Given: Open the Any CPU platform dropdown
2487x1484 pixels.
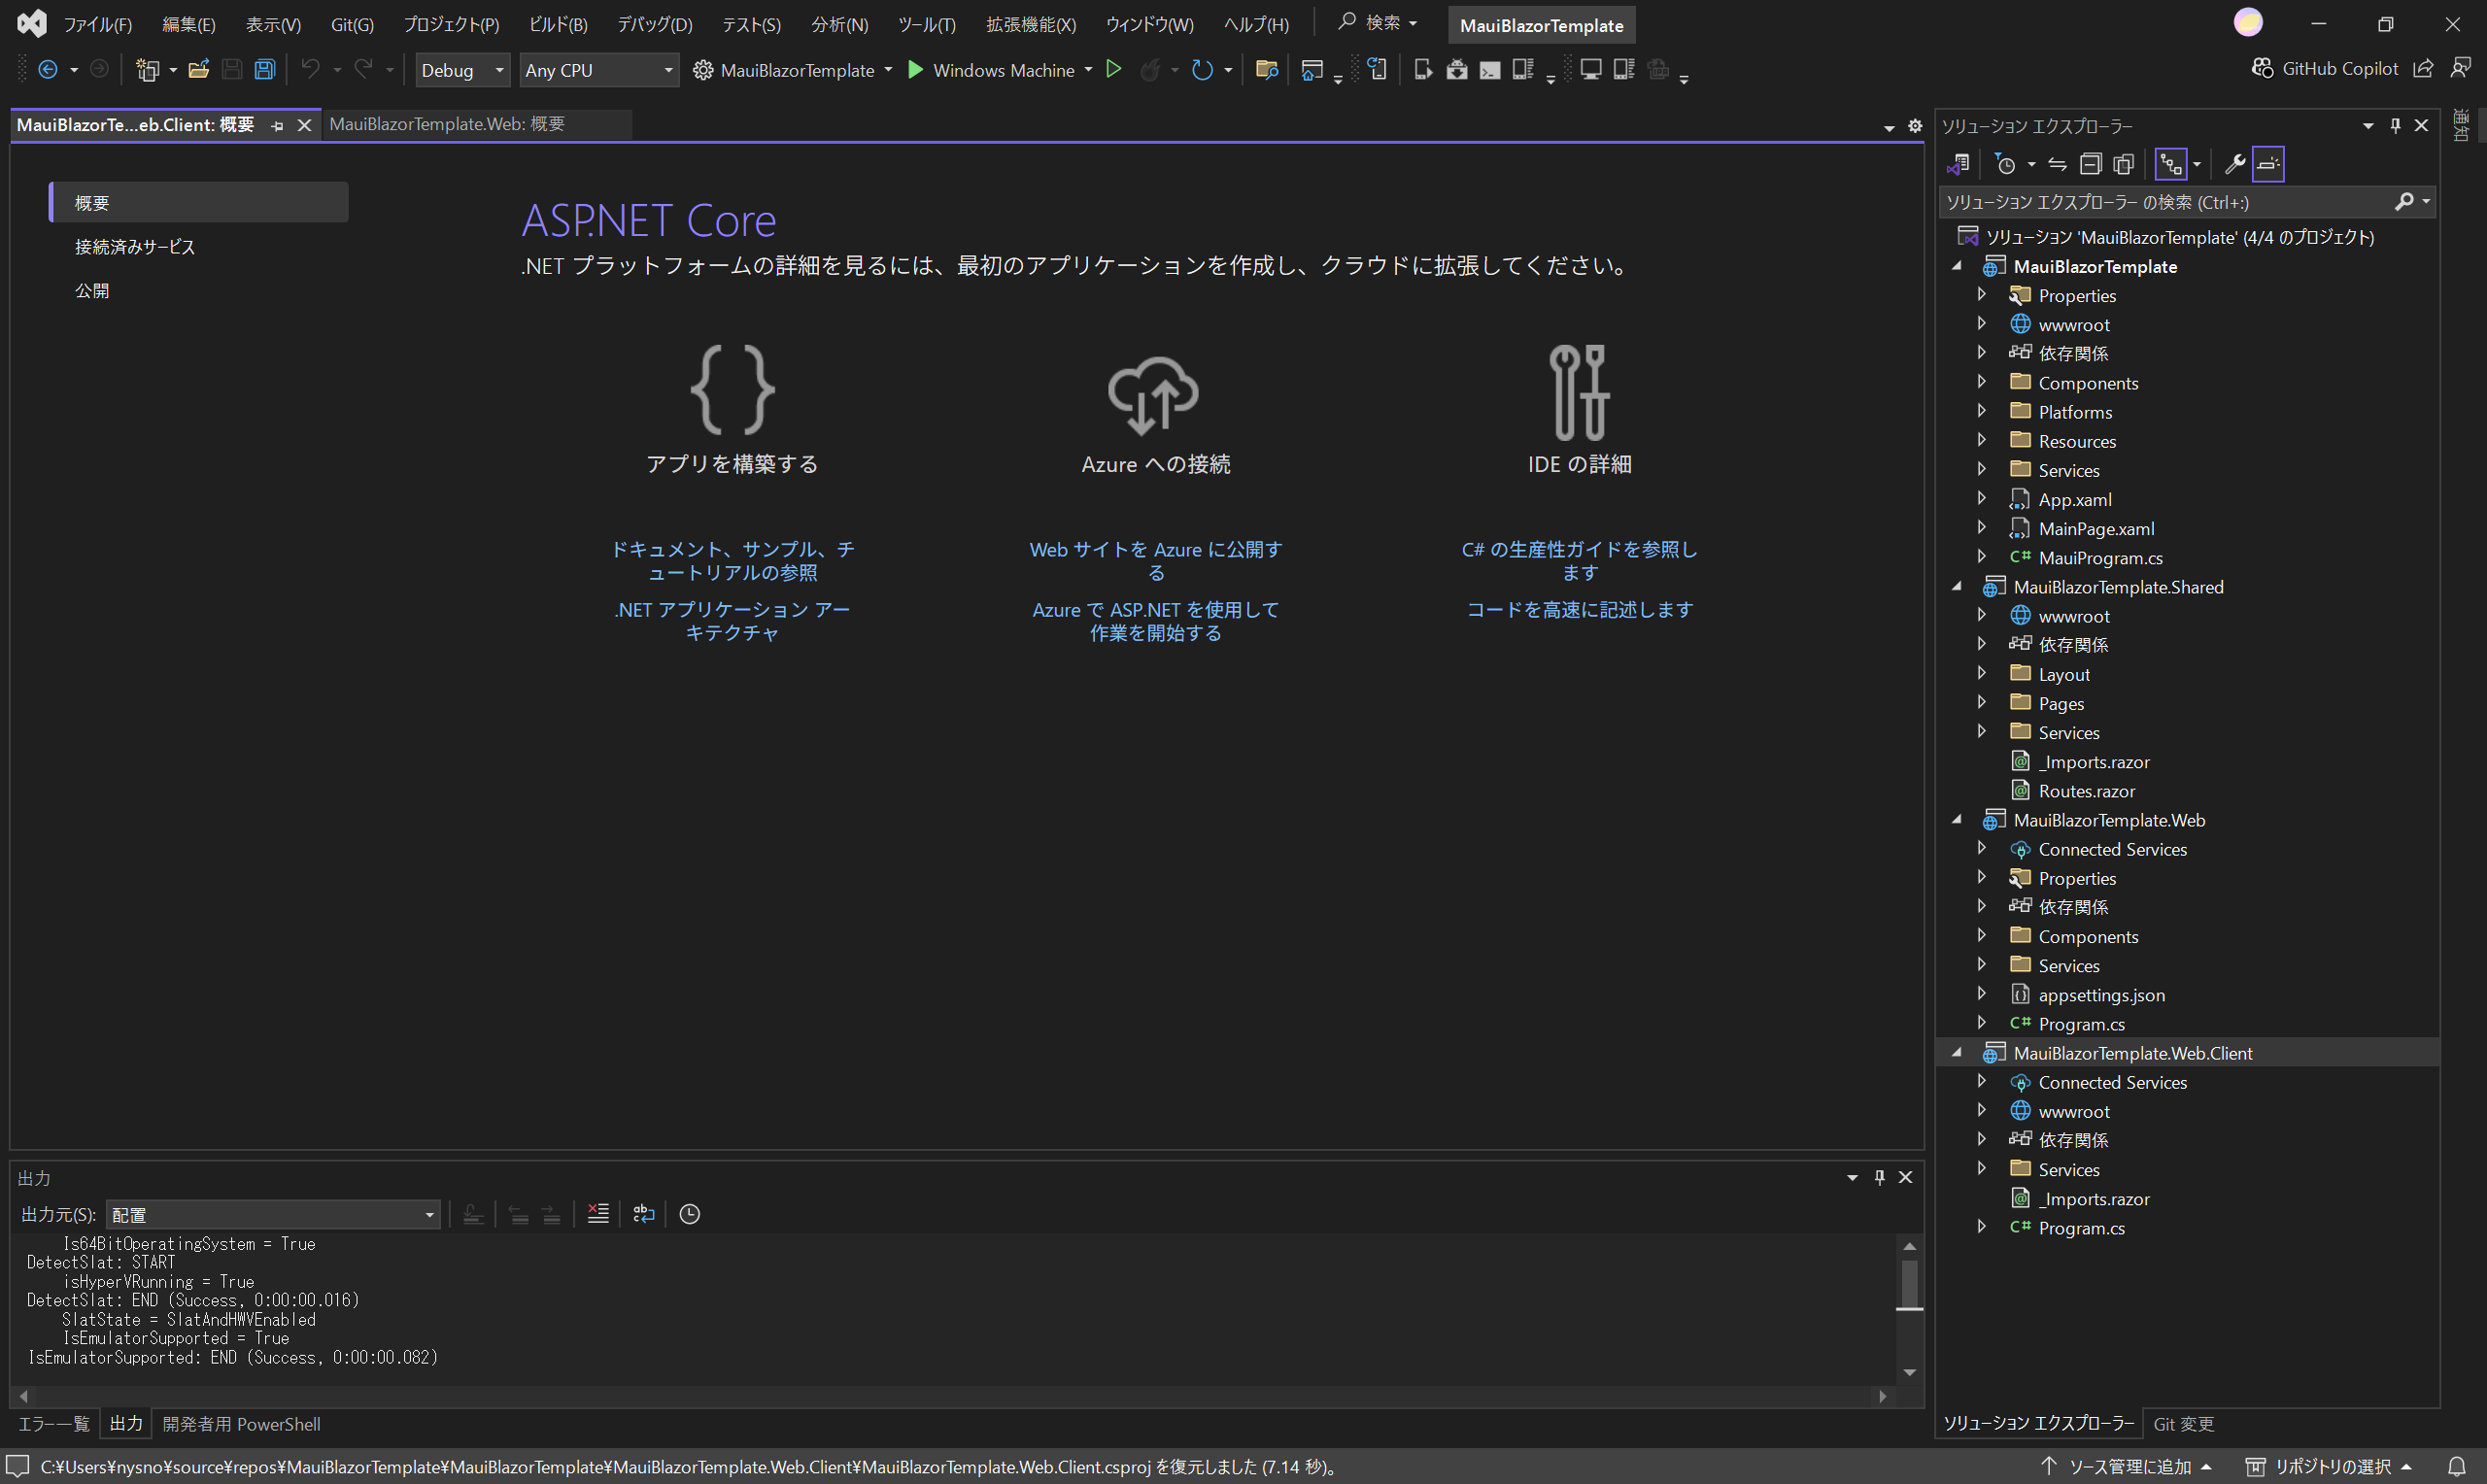Looking at the screenshot, I should 598,70.
